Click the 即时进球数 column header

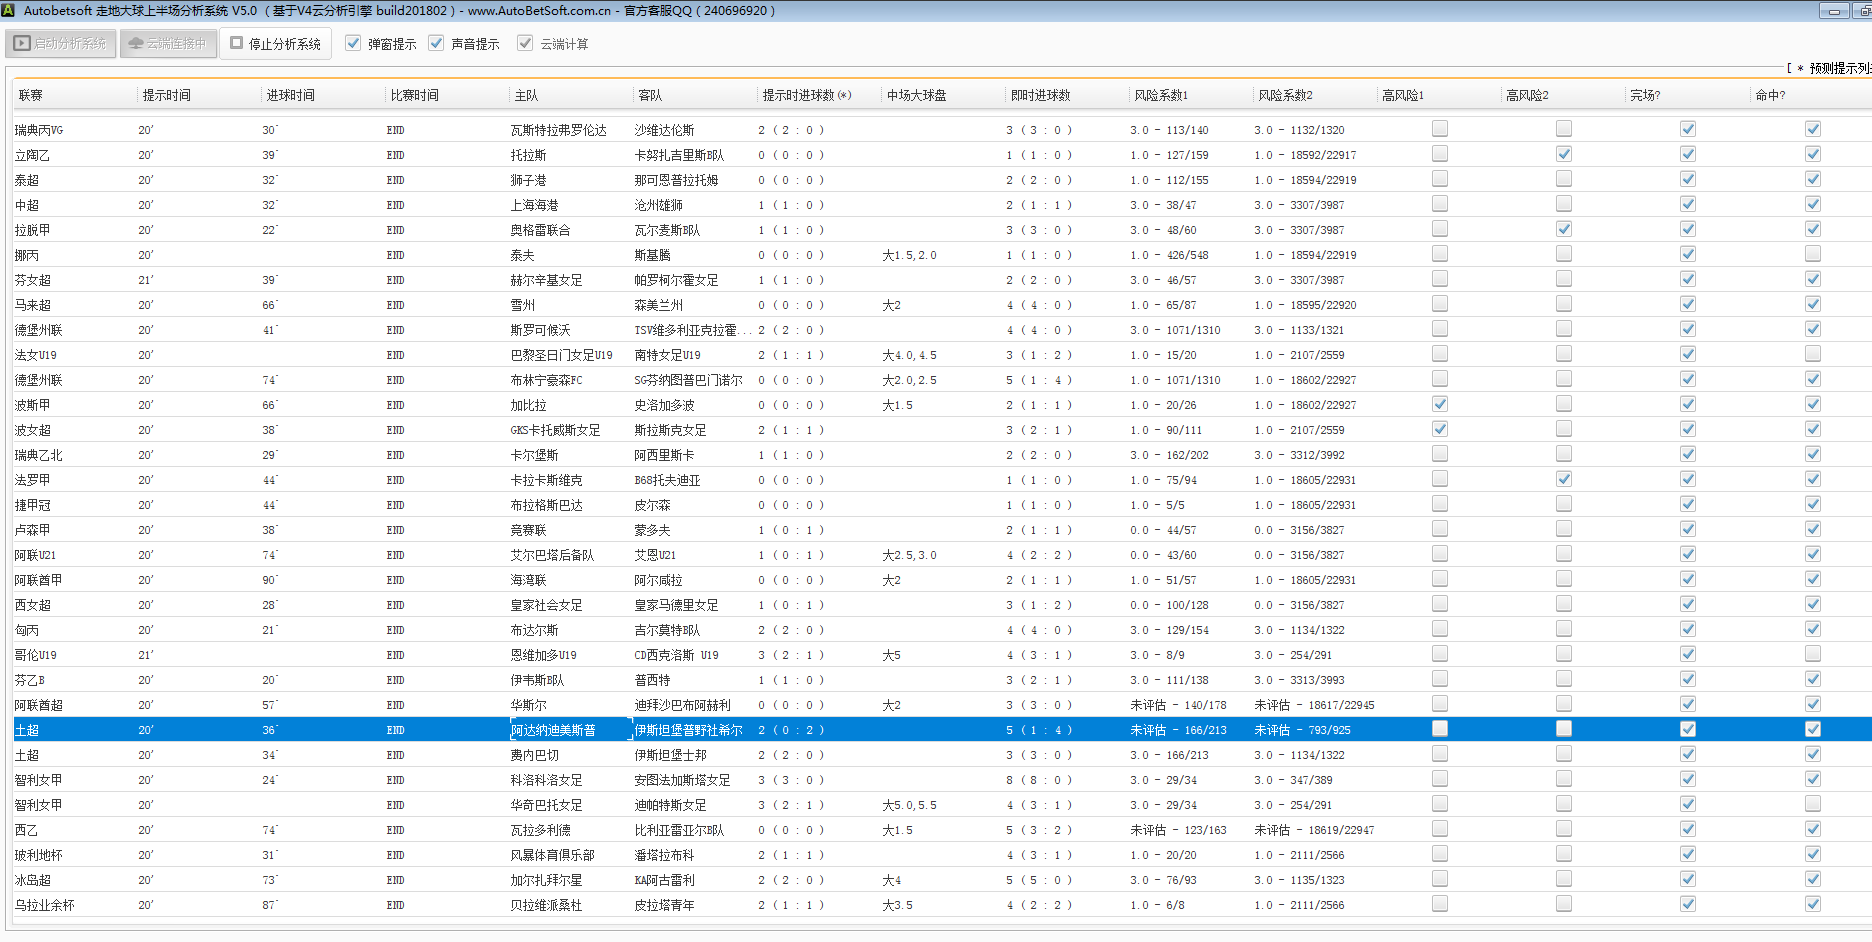[1040, 95]
